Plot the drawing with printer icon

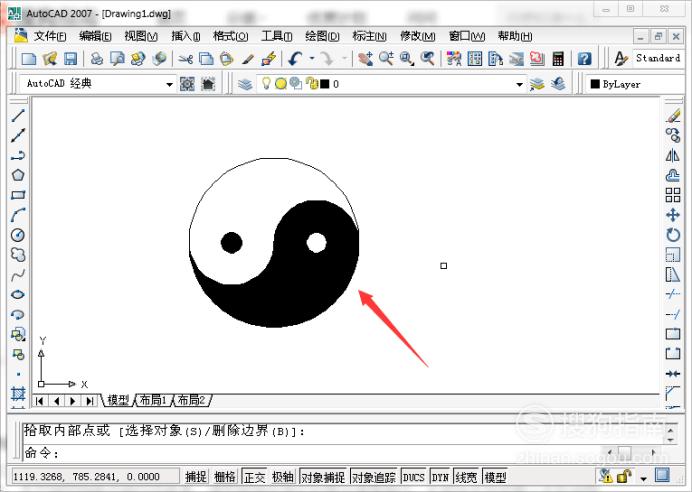pyautogui.click(x=97, y=58)
